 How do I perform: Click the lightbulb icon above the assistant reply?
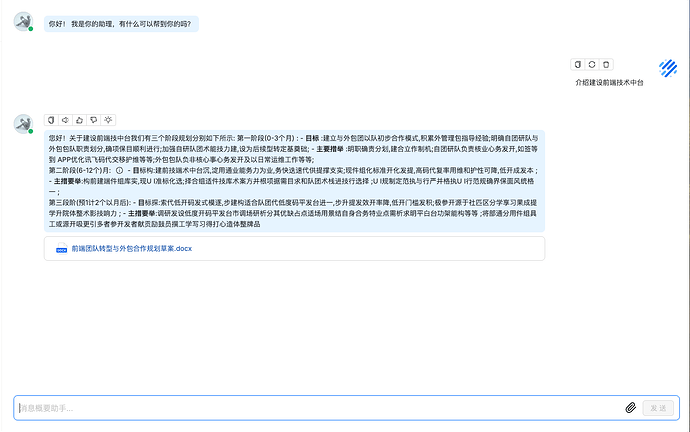[108, 120]
